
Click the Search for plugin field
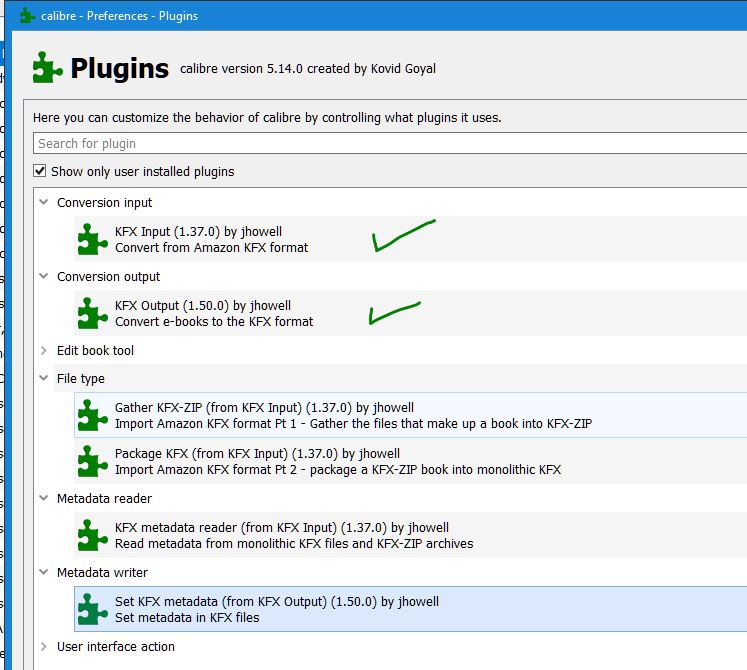tap(390, 143)
